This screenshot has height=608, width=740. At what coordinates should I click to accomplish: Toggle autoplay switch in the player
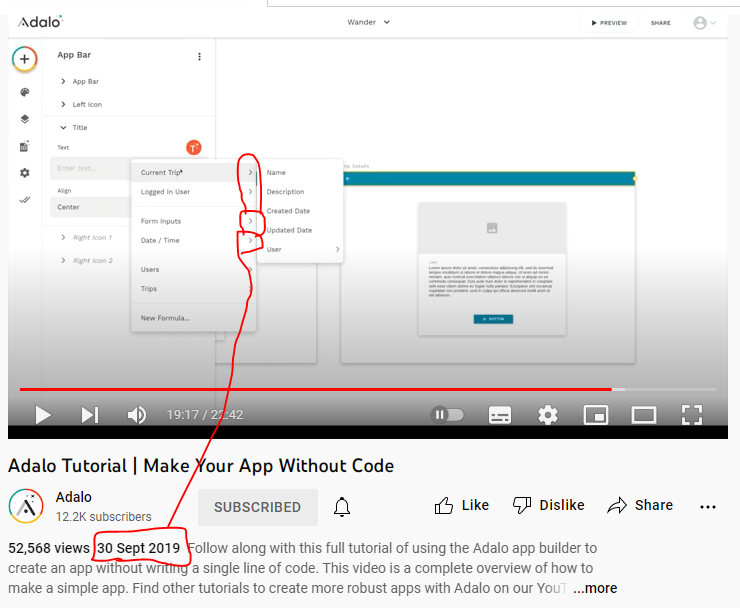[447, 414]
